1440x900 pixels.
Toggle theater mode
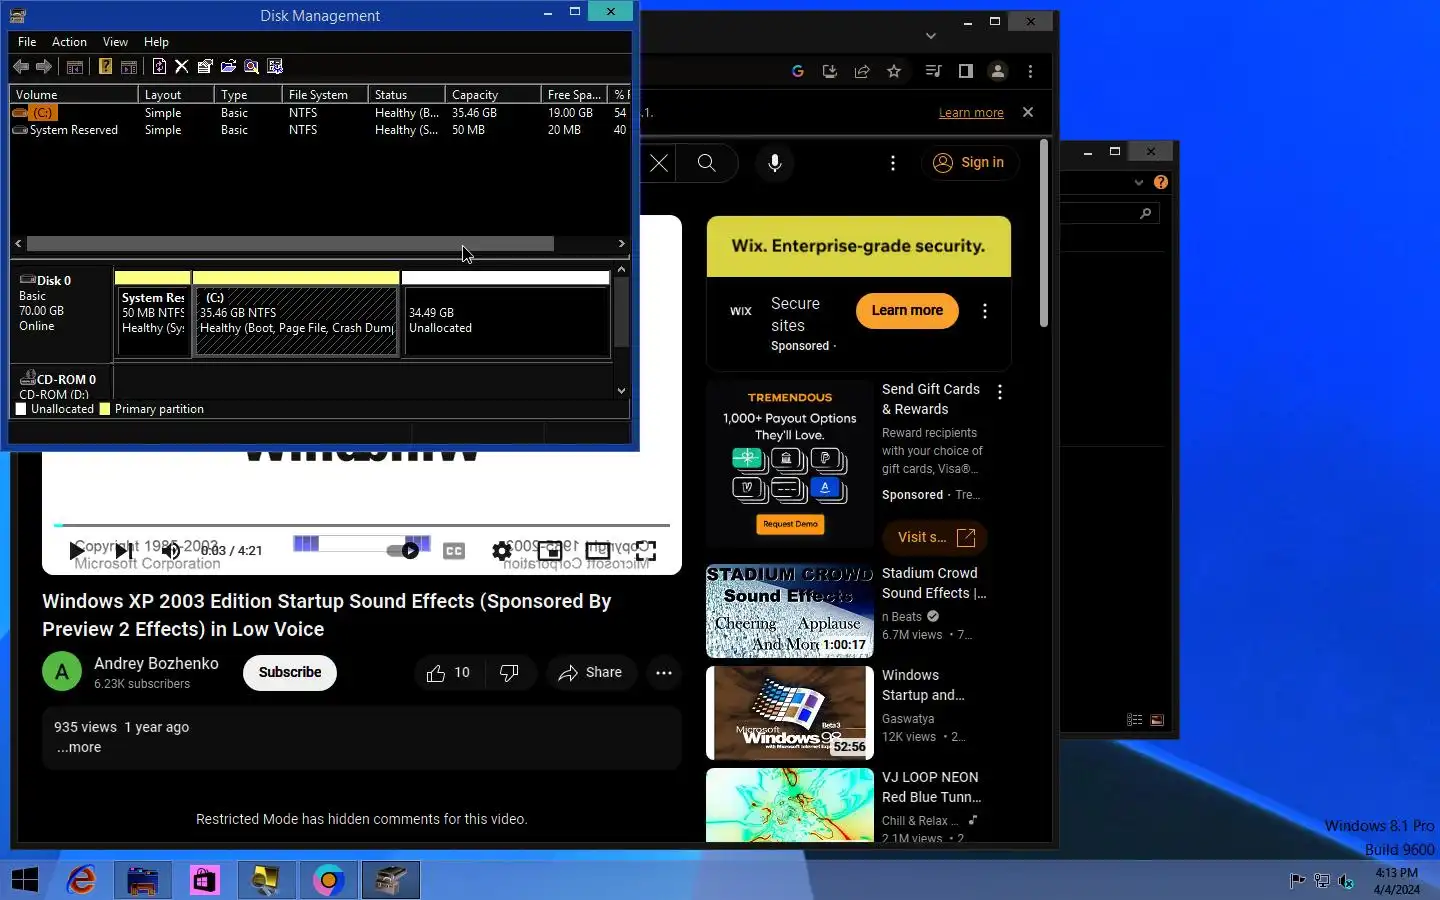coord(598,551)
